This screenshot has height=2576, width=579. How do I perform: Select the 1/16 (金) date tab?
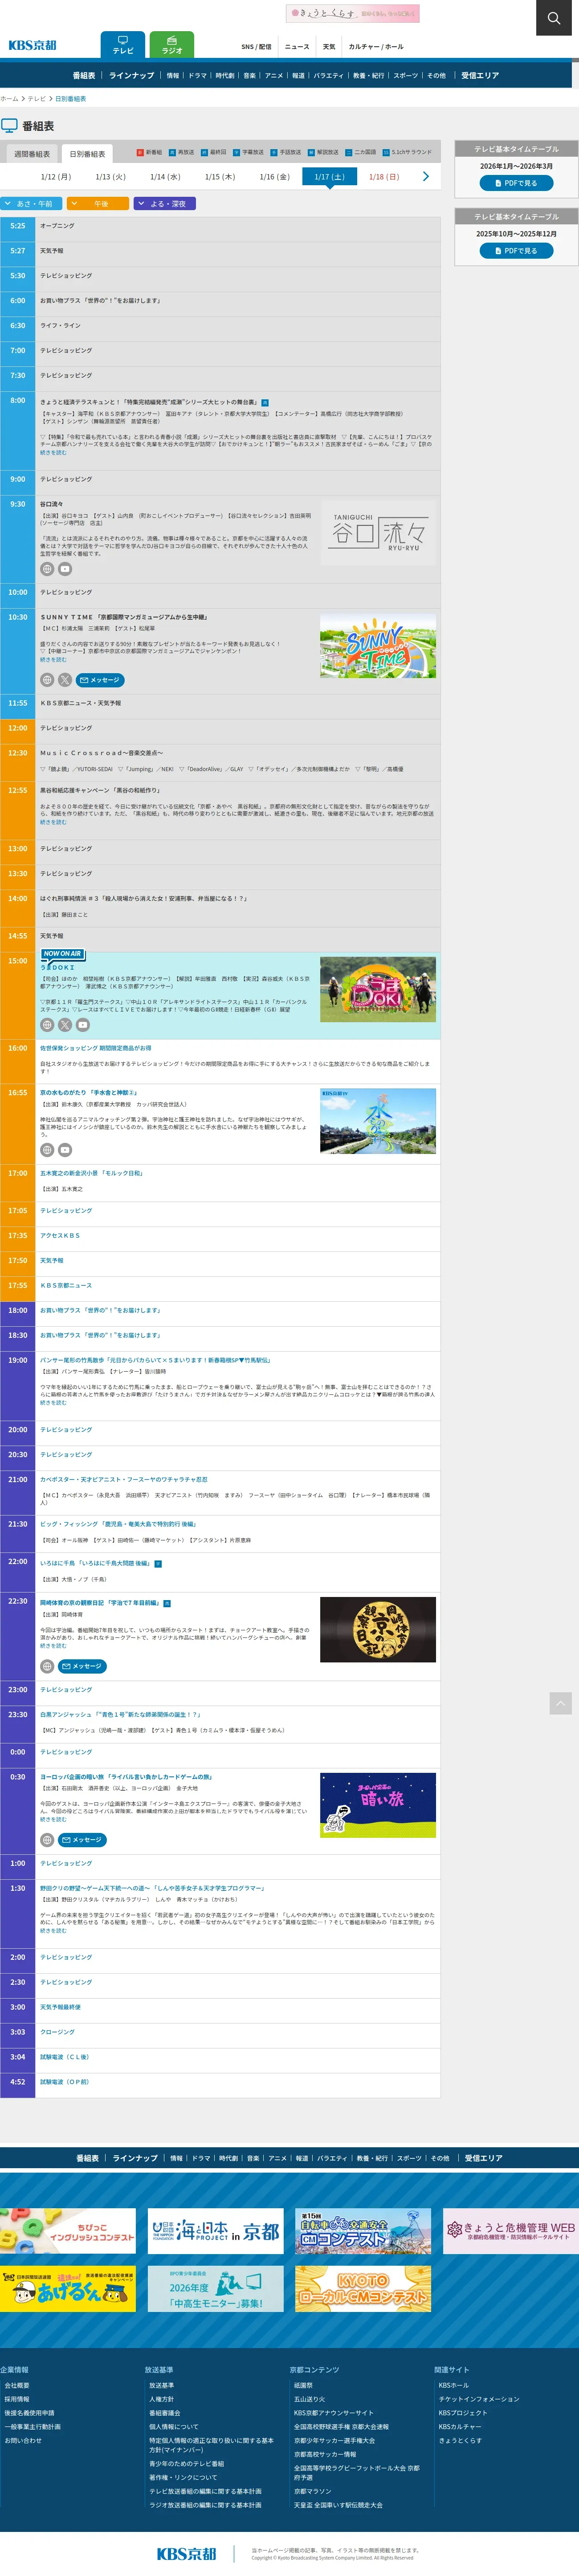275,177
